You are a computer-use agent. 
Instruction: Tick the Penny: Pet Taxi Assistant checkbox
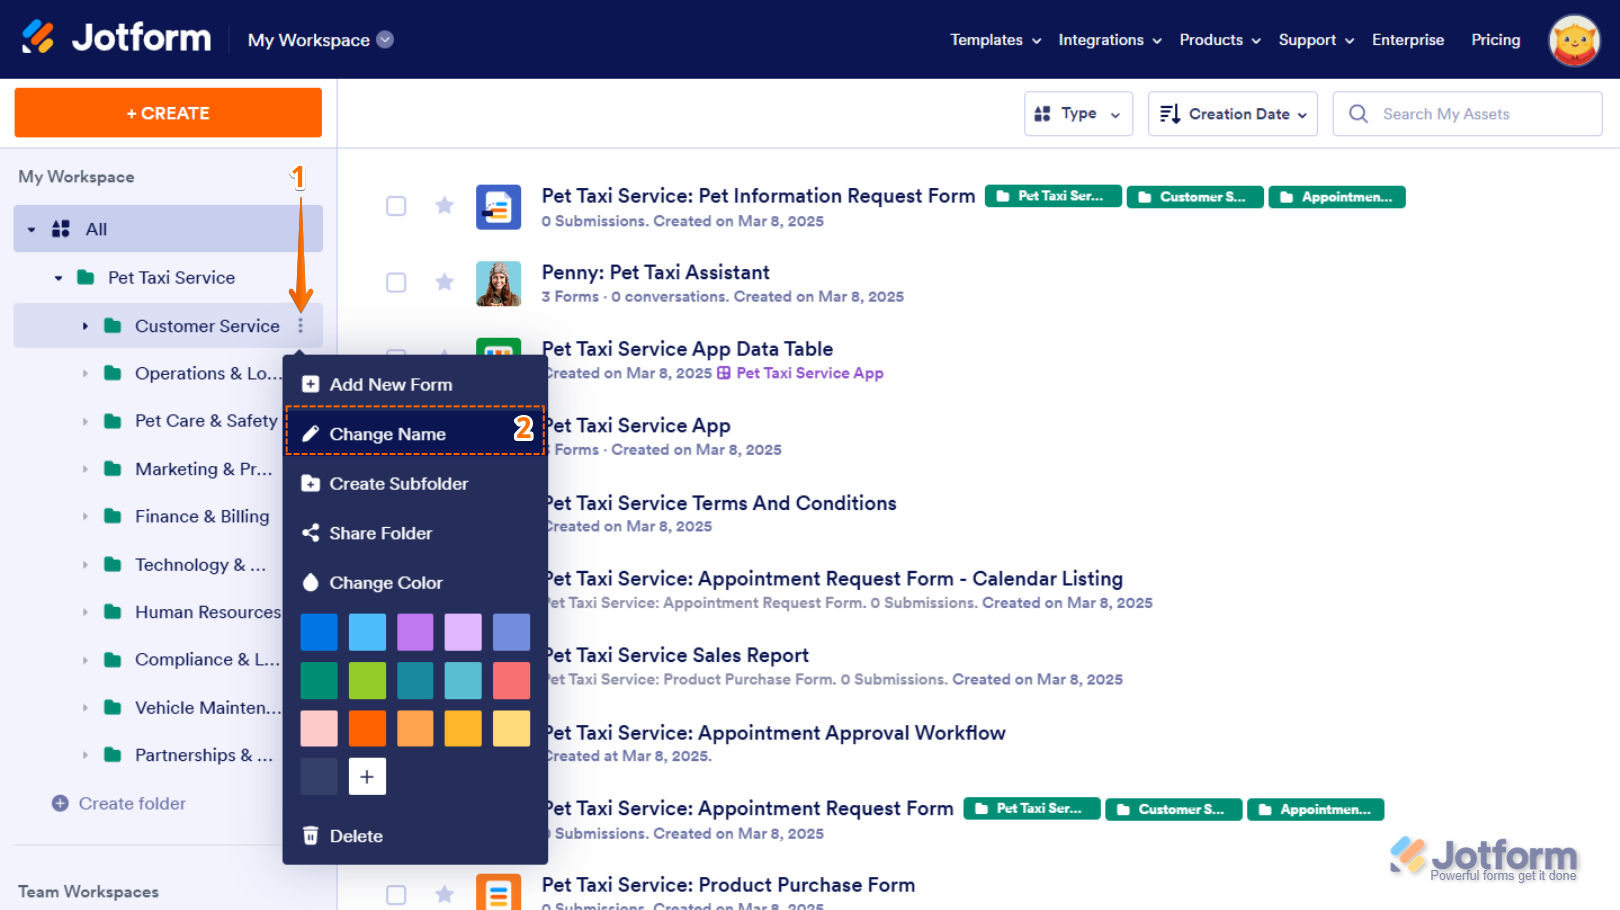(396, 282)
